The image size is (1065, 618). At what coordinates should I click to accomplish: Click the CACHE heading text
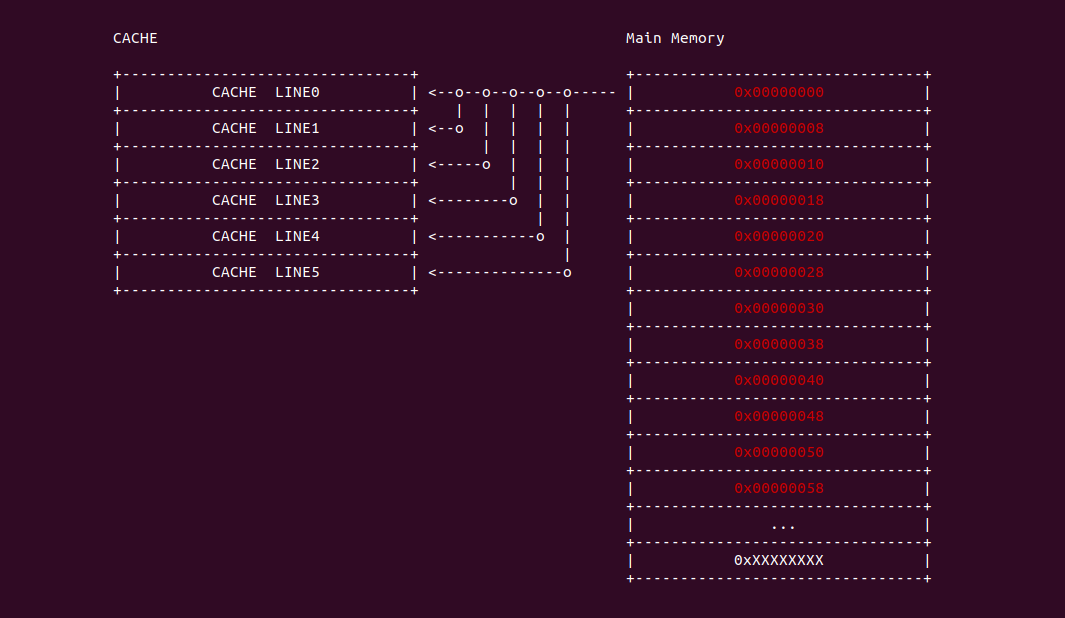tap(135, 38)
